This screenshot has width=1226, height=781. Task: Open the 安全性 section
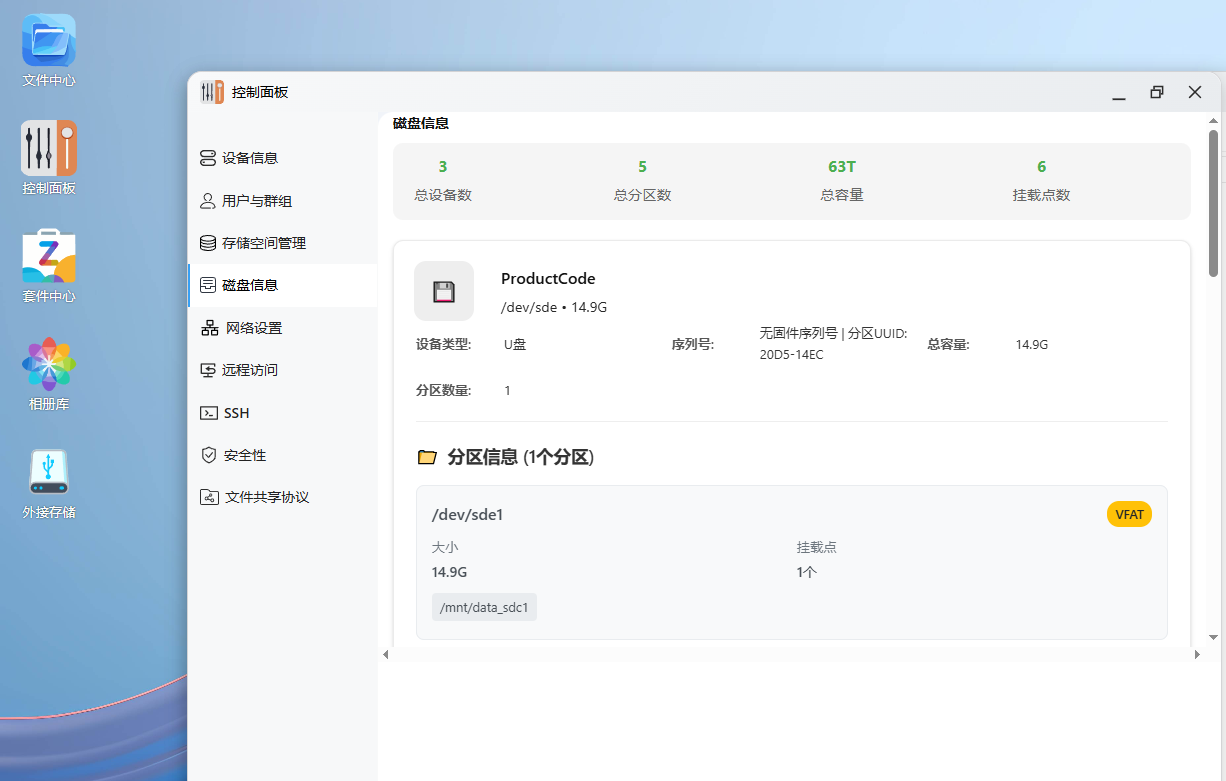pos(244,455)
